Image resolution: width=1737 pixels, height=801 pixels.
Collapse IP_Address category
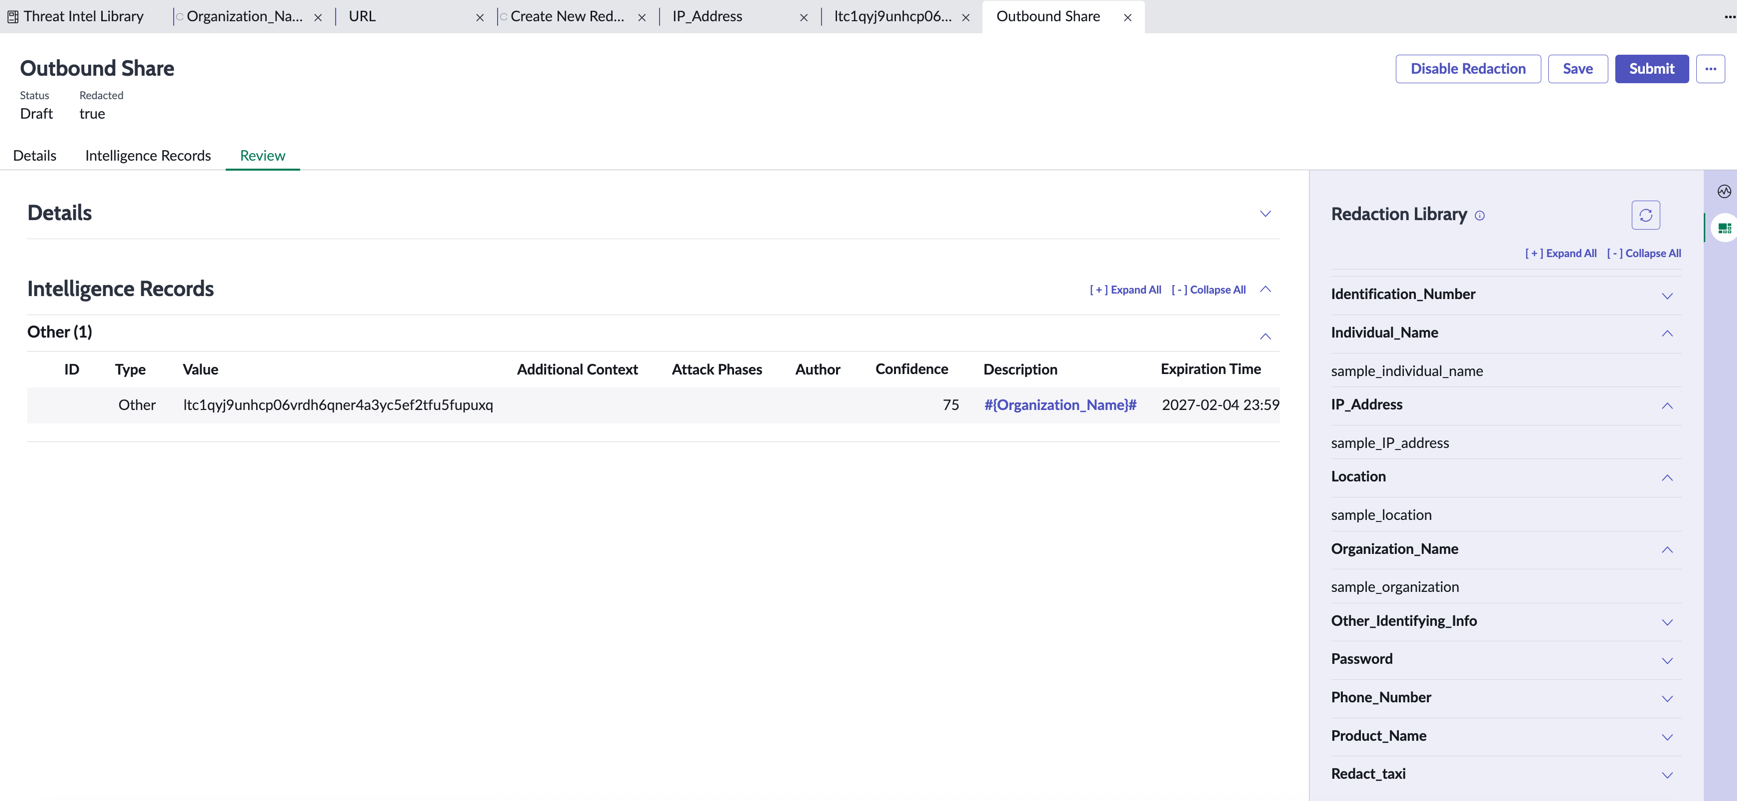(x=1667, y=405)
